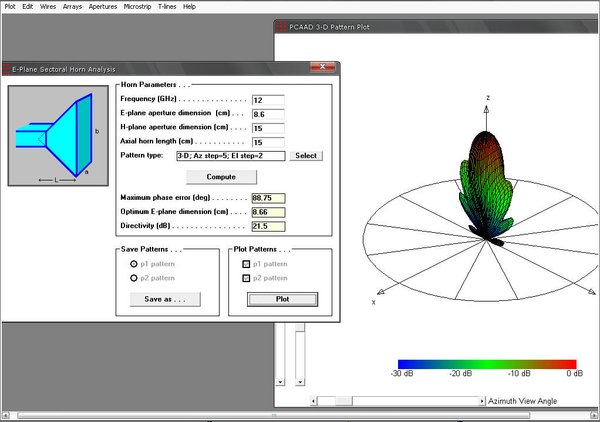
Task: Click the '-30 dB' scale label
Action: click(x=402, y=373)
